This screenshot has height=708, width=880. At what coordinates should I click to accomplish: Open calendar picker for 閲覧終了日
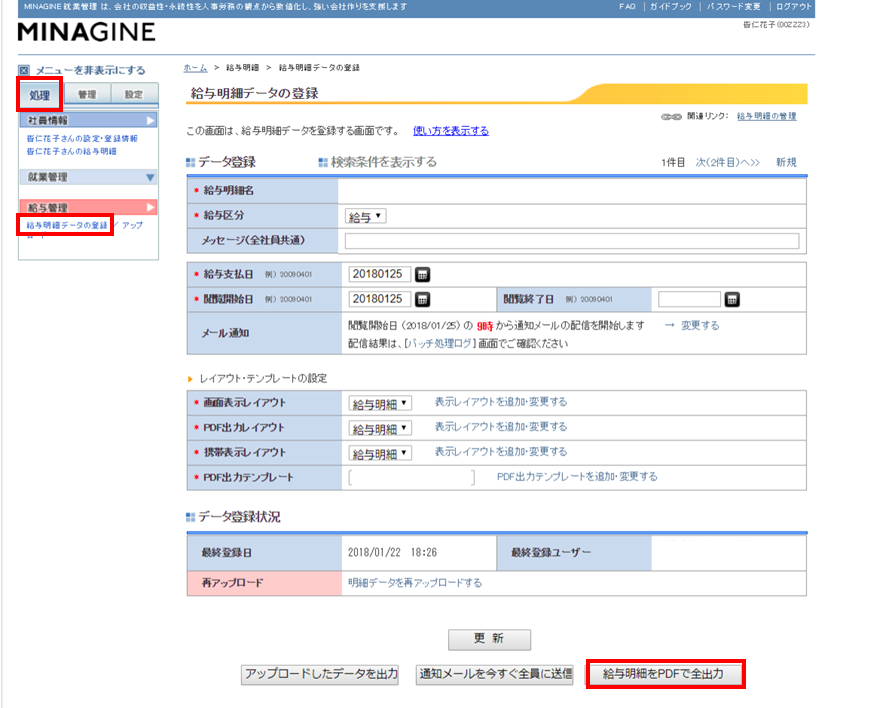(x=732, y=300)
